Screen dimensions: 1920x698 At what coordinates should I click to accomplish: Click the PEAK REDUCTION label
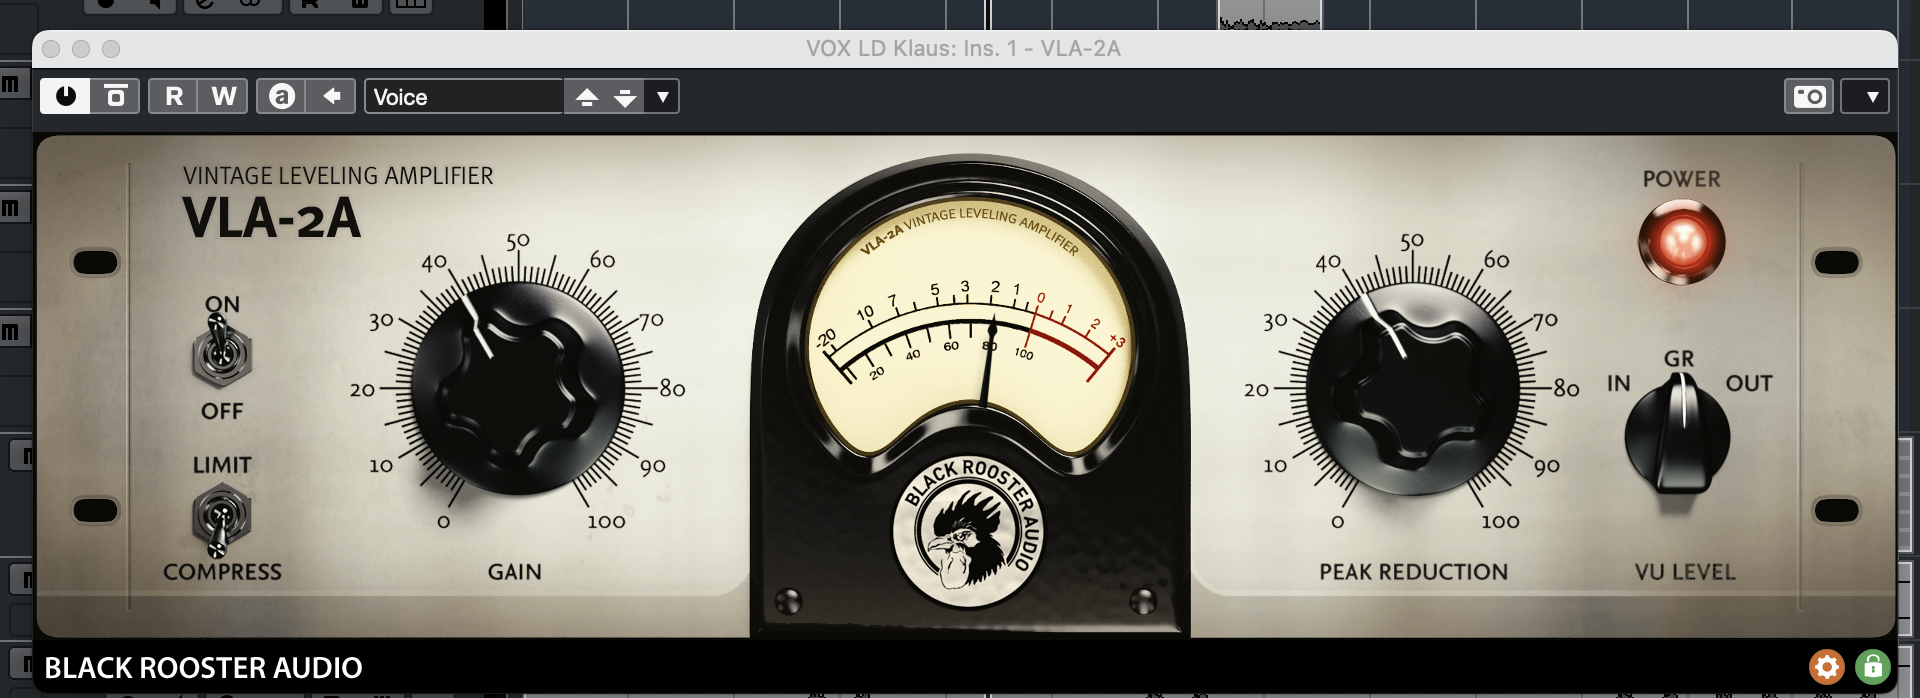1413,572
